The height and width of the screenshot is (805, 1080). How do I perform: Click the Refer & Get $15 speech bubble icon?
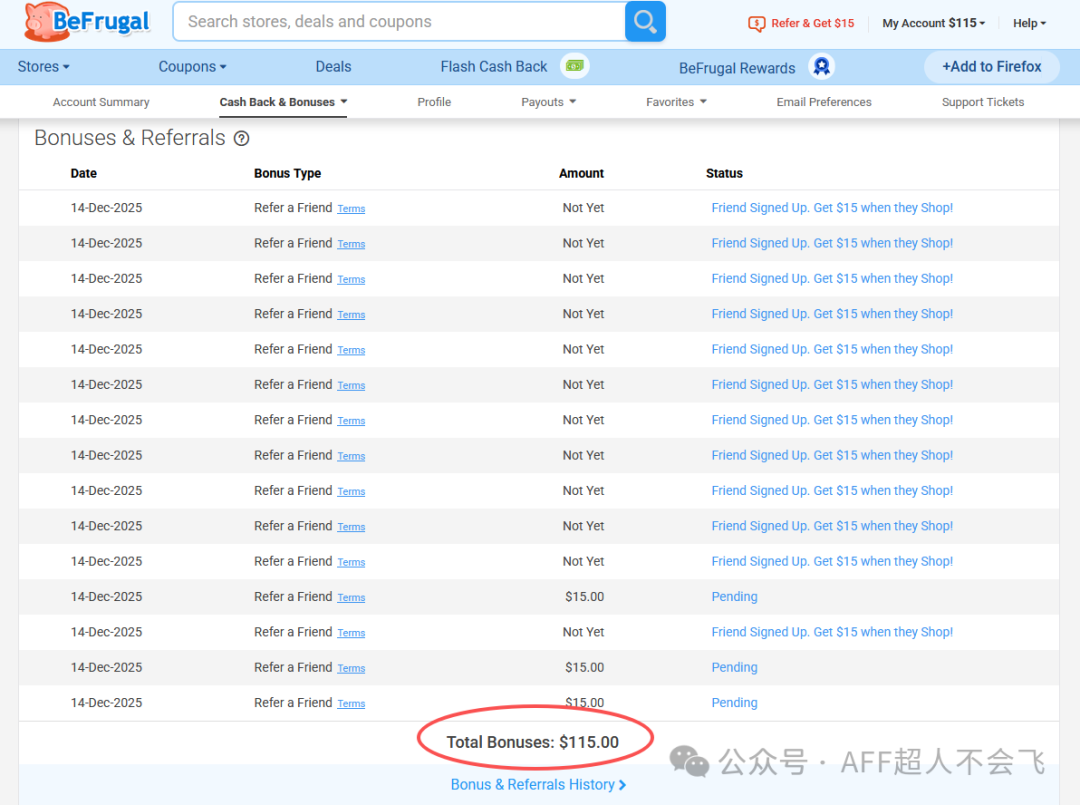(756, 23)
